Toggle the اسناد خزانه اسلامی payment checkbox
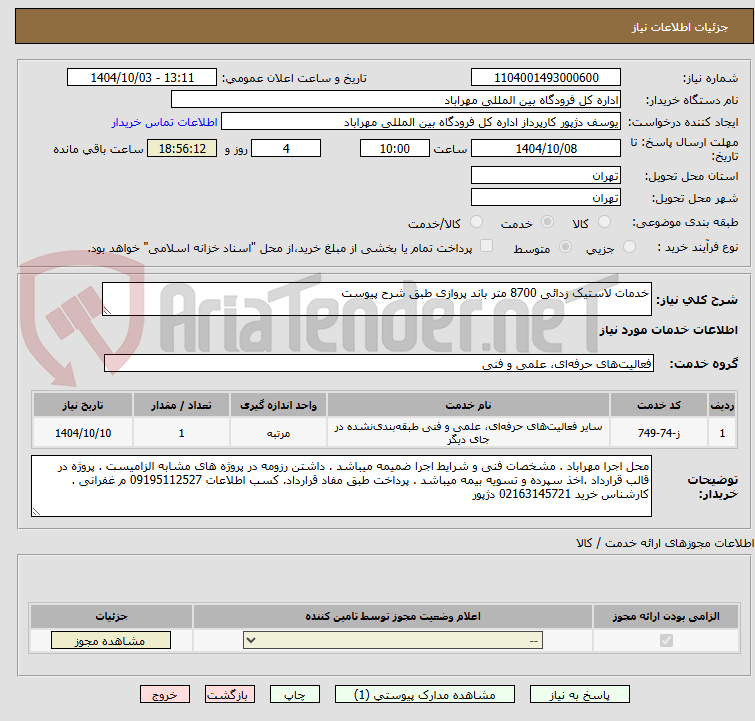The width and height of the screenshot is (755, 721). pyautogui.click(x=487, y=246)
